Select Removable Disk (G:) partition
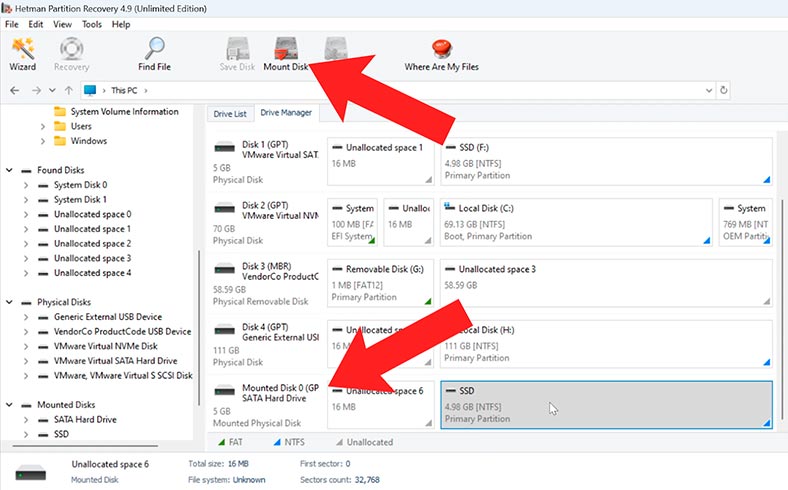 [380, 283]
